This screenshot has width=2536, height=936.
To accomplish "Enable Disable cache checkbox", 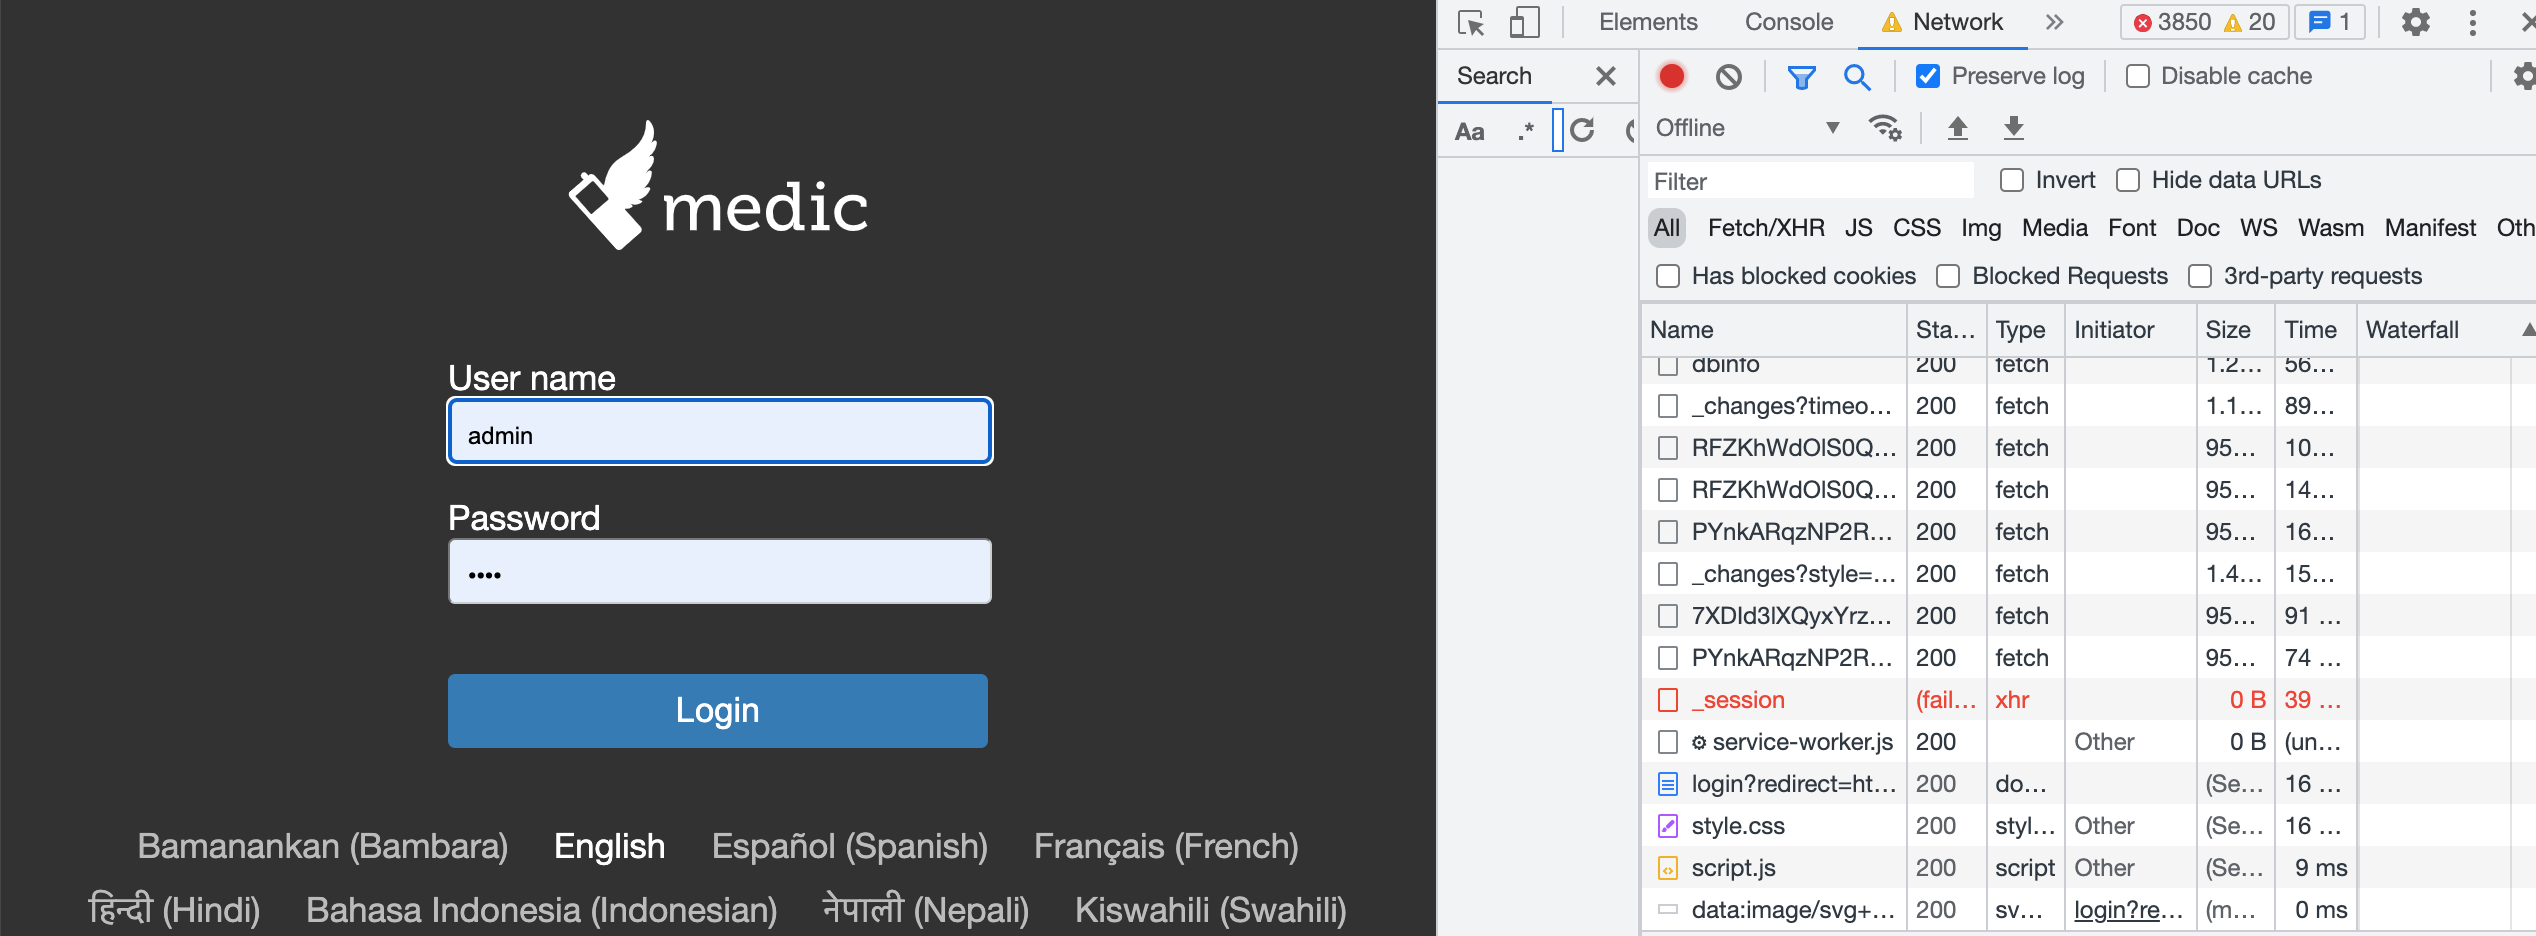I will pyautogui.click(x=2137, y=76).
